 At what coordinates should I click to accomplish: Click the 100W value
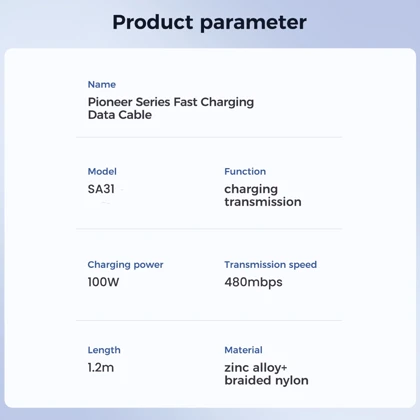pos(103,282)
